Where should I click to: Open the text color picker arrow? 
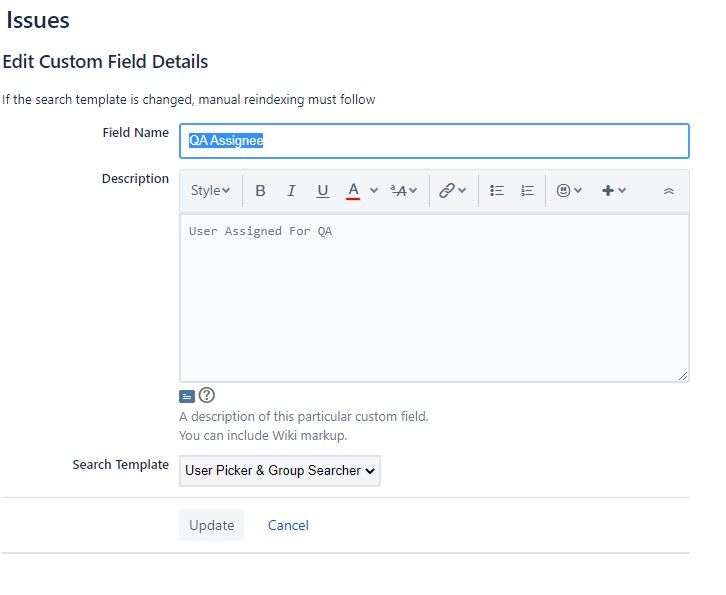tap(374, 190)
